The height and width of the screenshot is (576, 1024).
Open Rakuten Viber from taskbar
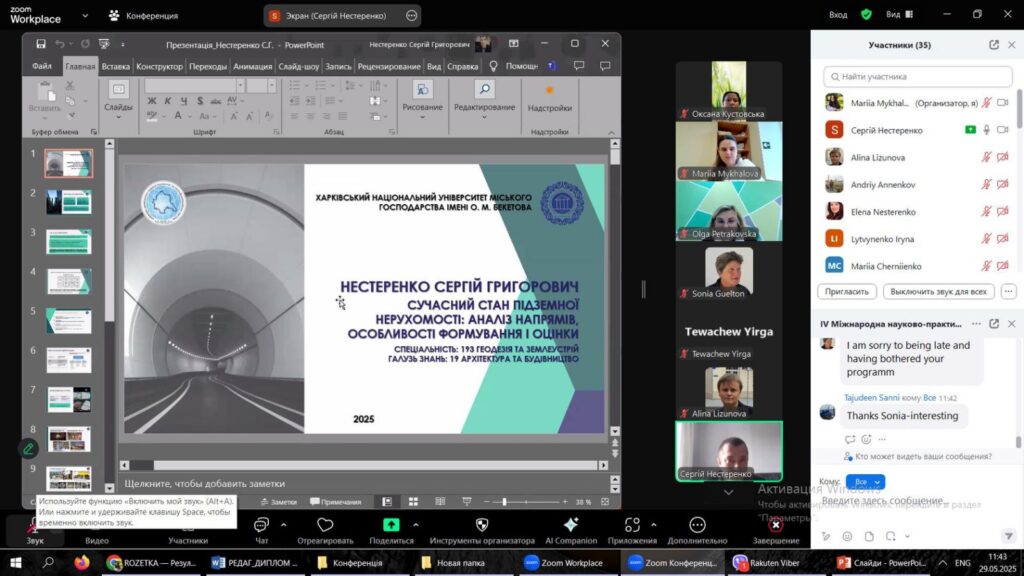click(766, 562)
